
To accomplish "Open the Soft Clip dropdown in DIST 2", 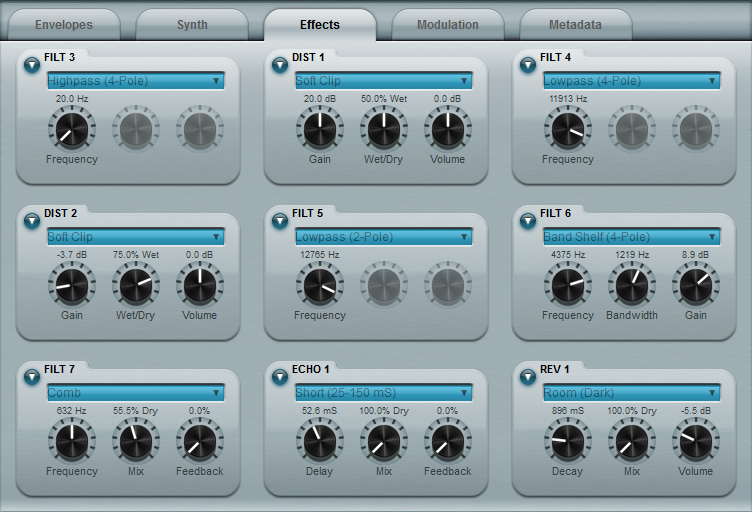I will (136, 236).
